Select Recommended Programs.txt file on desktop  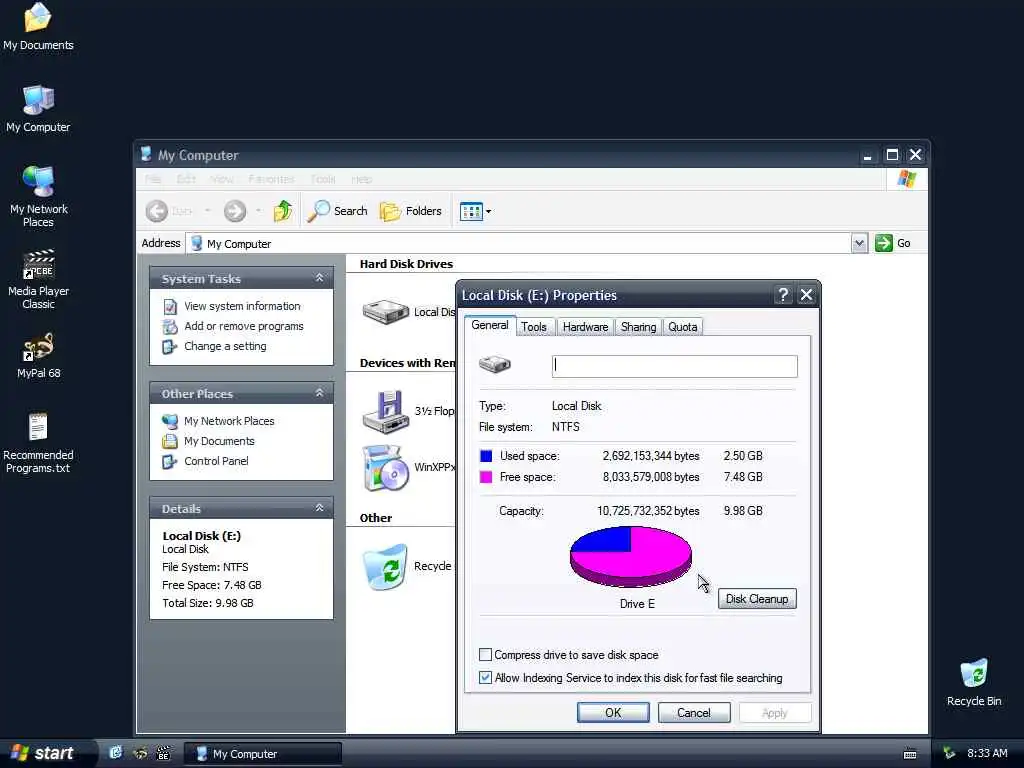(38, 443)
